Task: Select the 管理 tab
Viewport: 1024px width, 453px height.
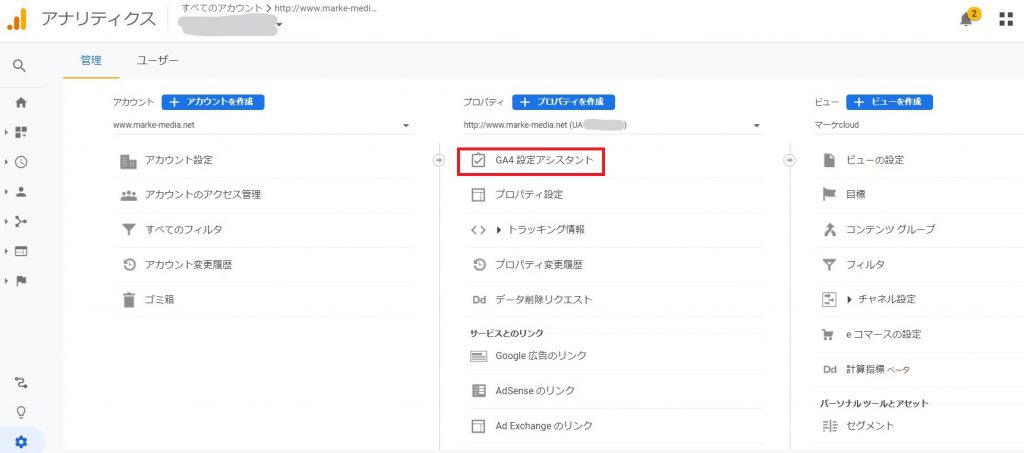Action: coord(90,61)
